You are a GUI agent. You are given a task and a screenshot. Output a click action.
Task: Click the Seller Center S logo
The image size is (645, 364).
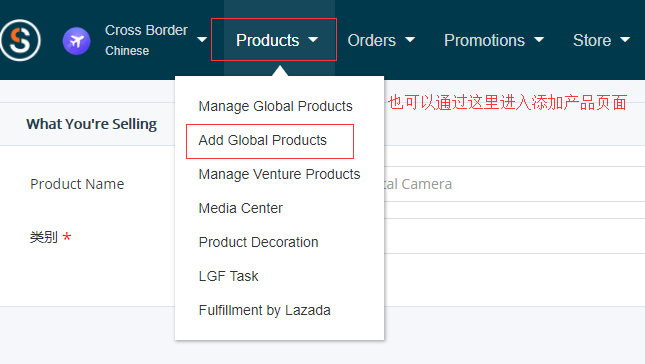(x=20, y=40)
